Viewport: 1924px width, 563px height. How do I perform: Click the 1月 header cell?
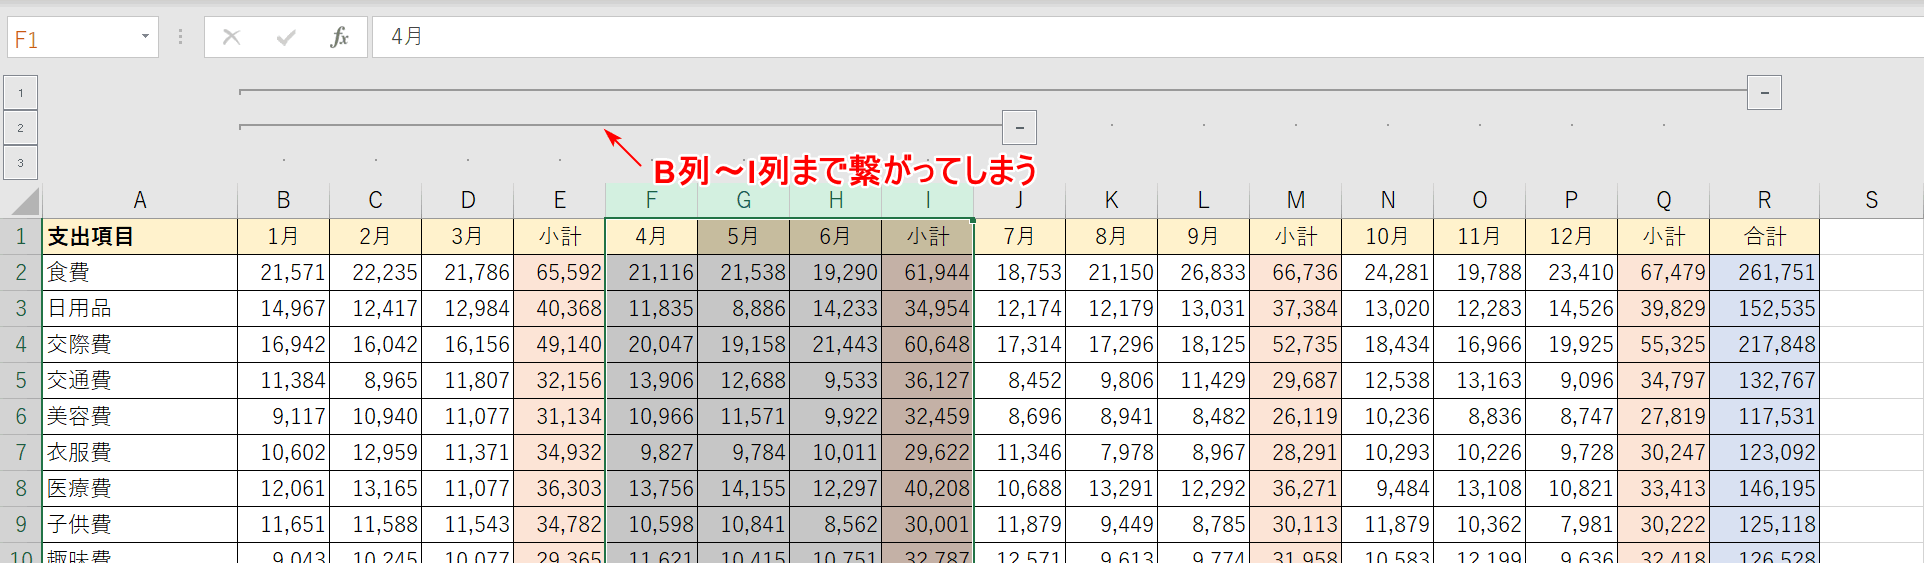click(x=283, y=237)
